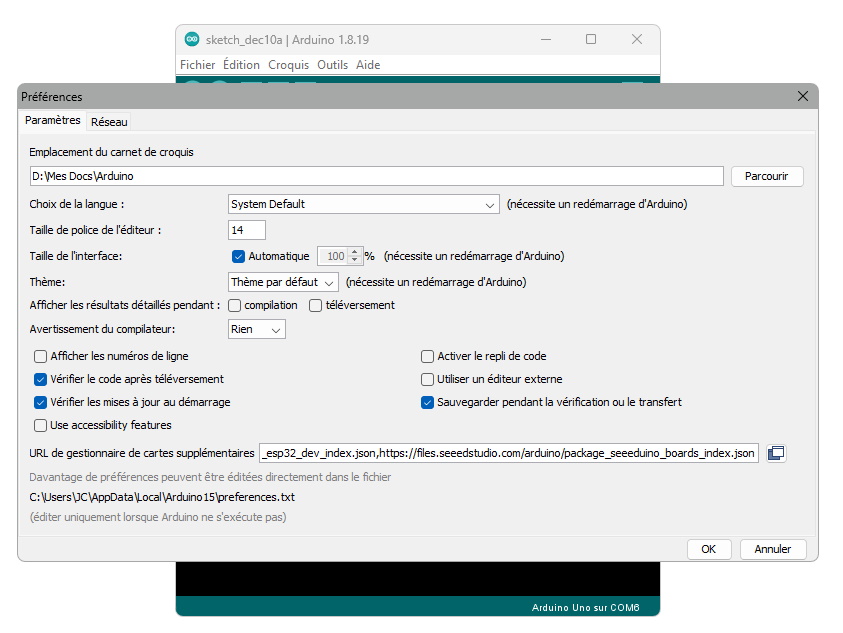843x633 pixels.
Task: Toggle 'Activer le repli de code' checkbox
Action: click(428, 356)
